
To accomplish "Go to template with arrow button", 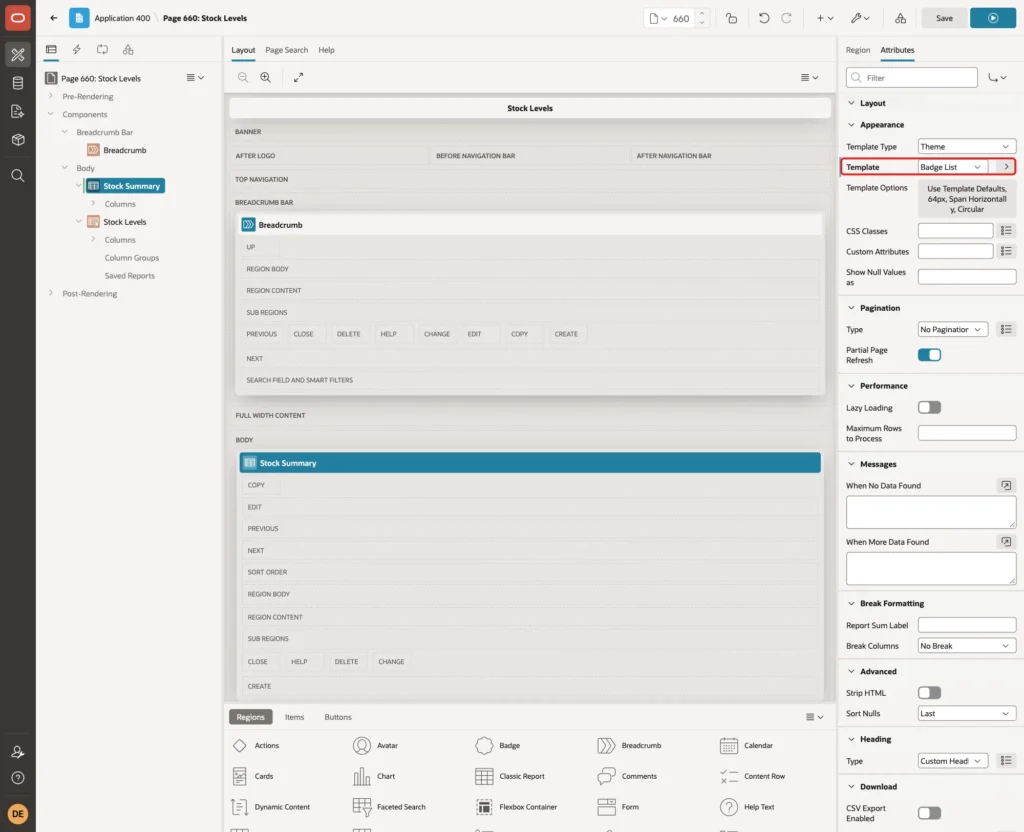I will 1006,167.
